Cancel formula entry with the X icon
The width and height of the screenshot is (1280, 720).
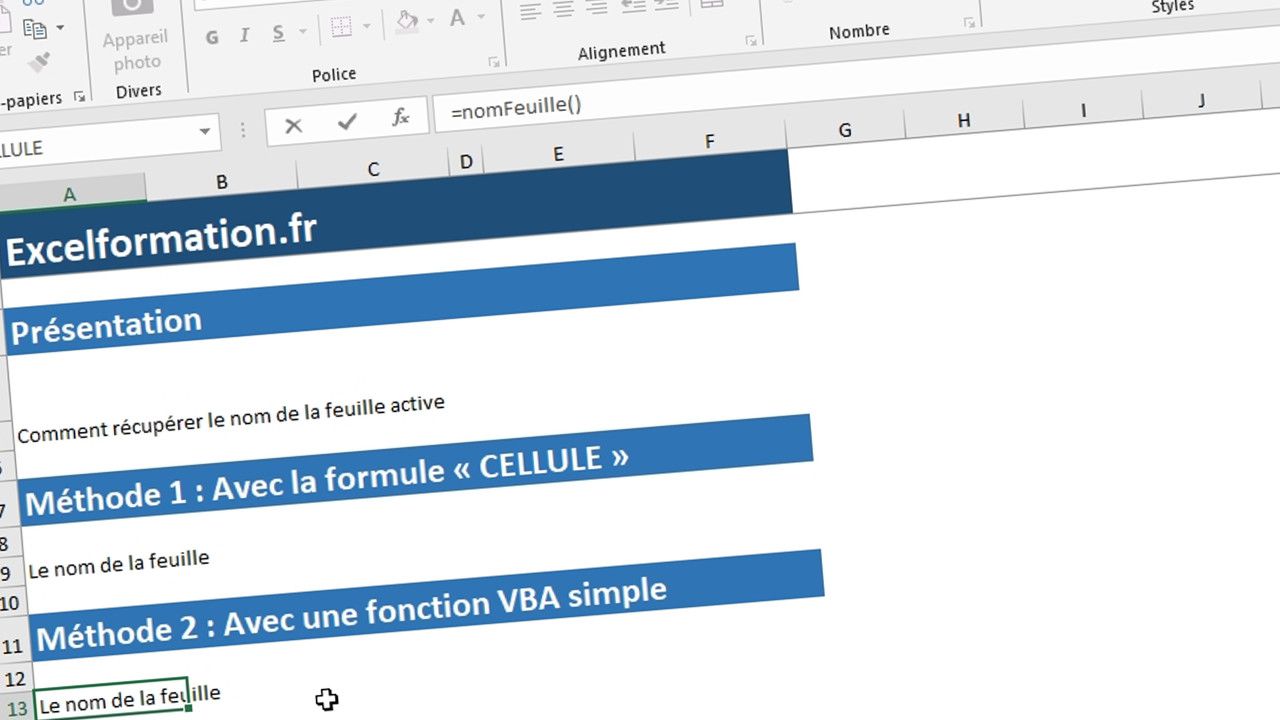[293, 125]
